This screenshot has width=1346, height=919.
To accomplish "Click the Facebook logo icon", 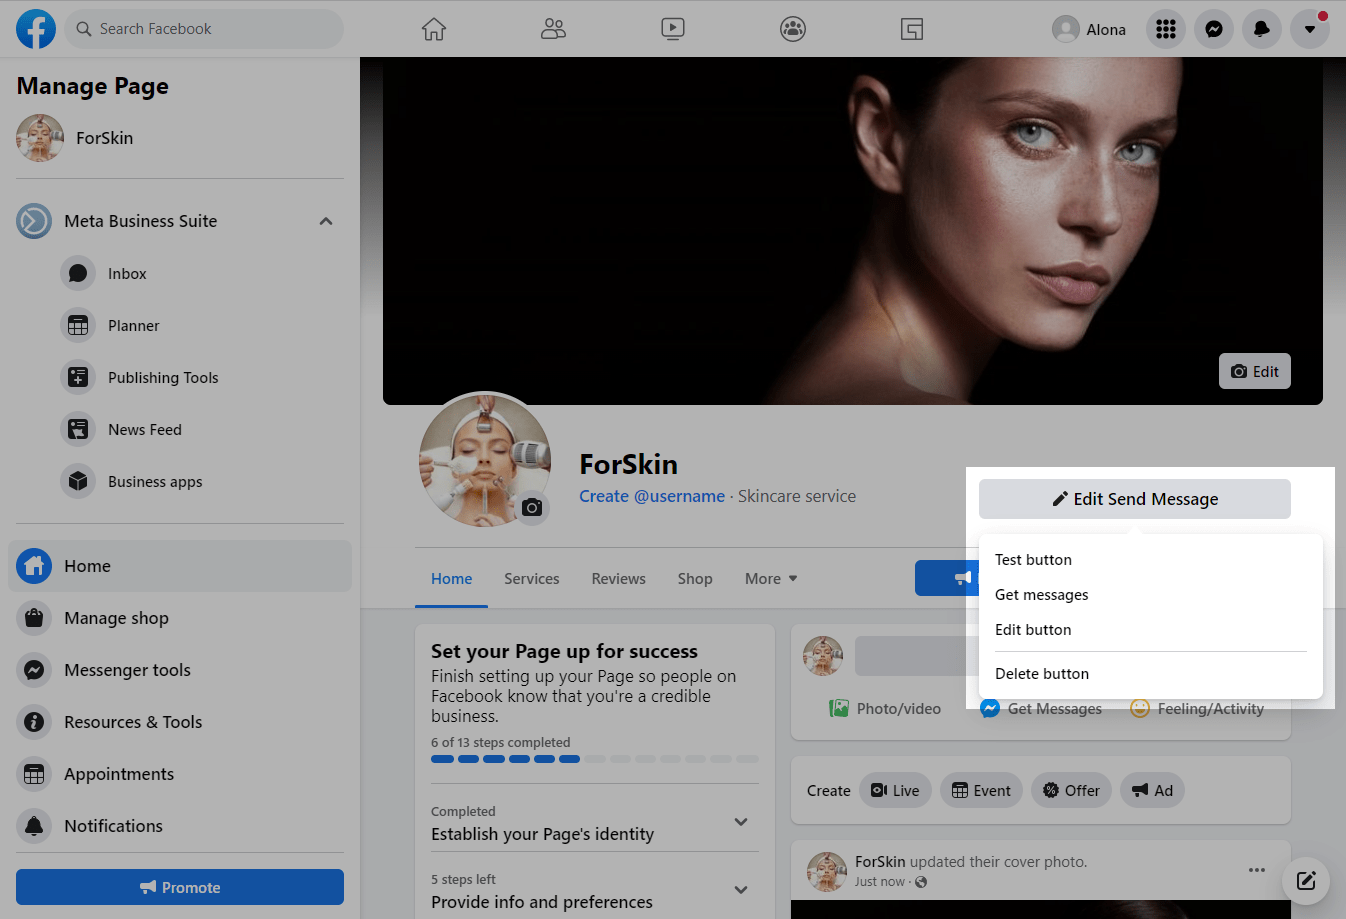I will pyautogui.click(x=36, y=29).
